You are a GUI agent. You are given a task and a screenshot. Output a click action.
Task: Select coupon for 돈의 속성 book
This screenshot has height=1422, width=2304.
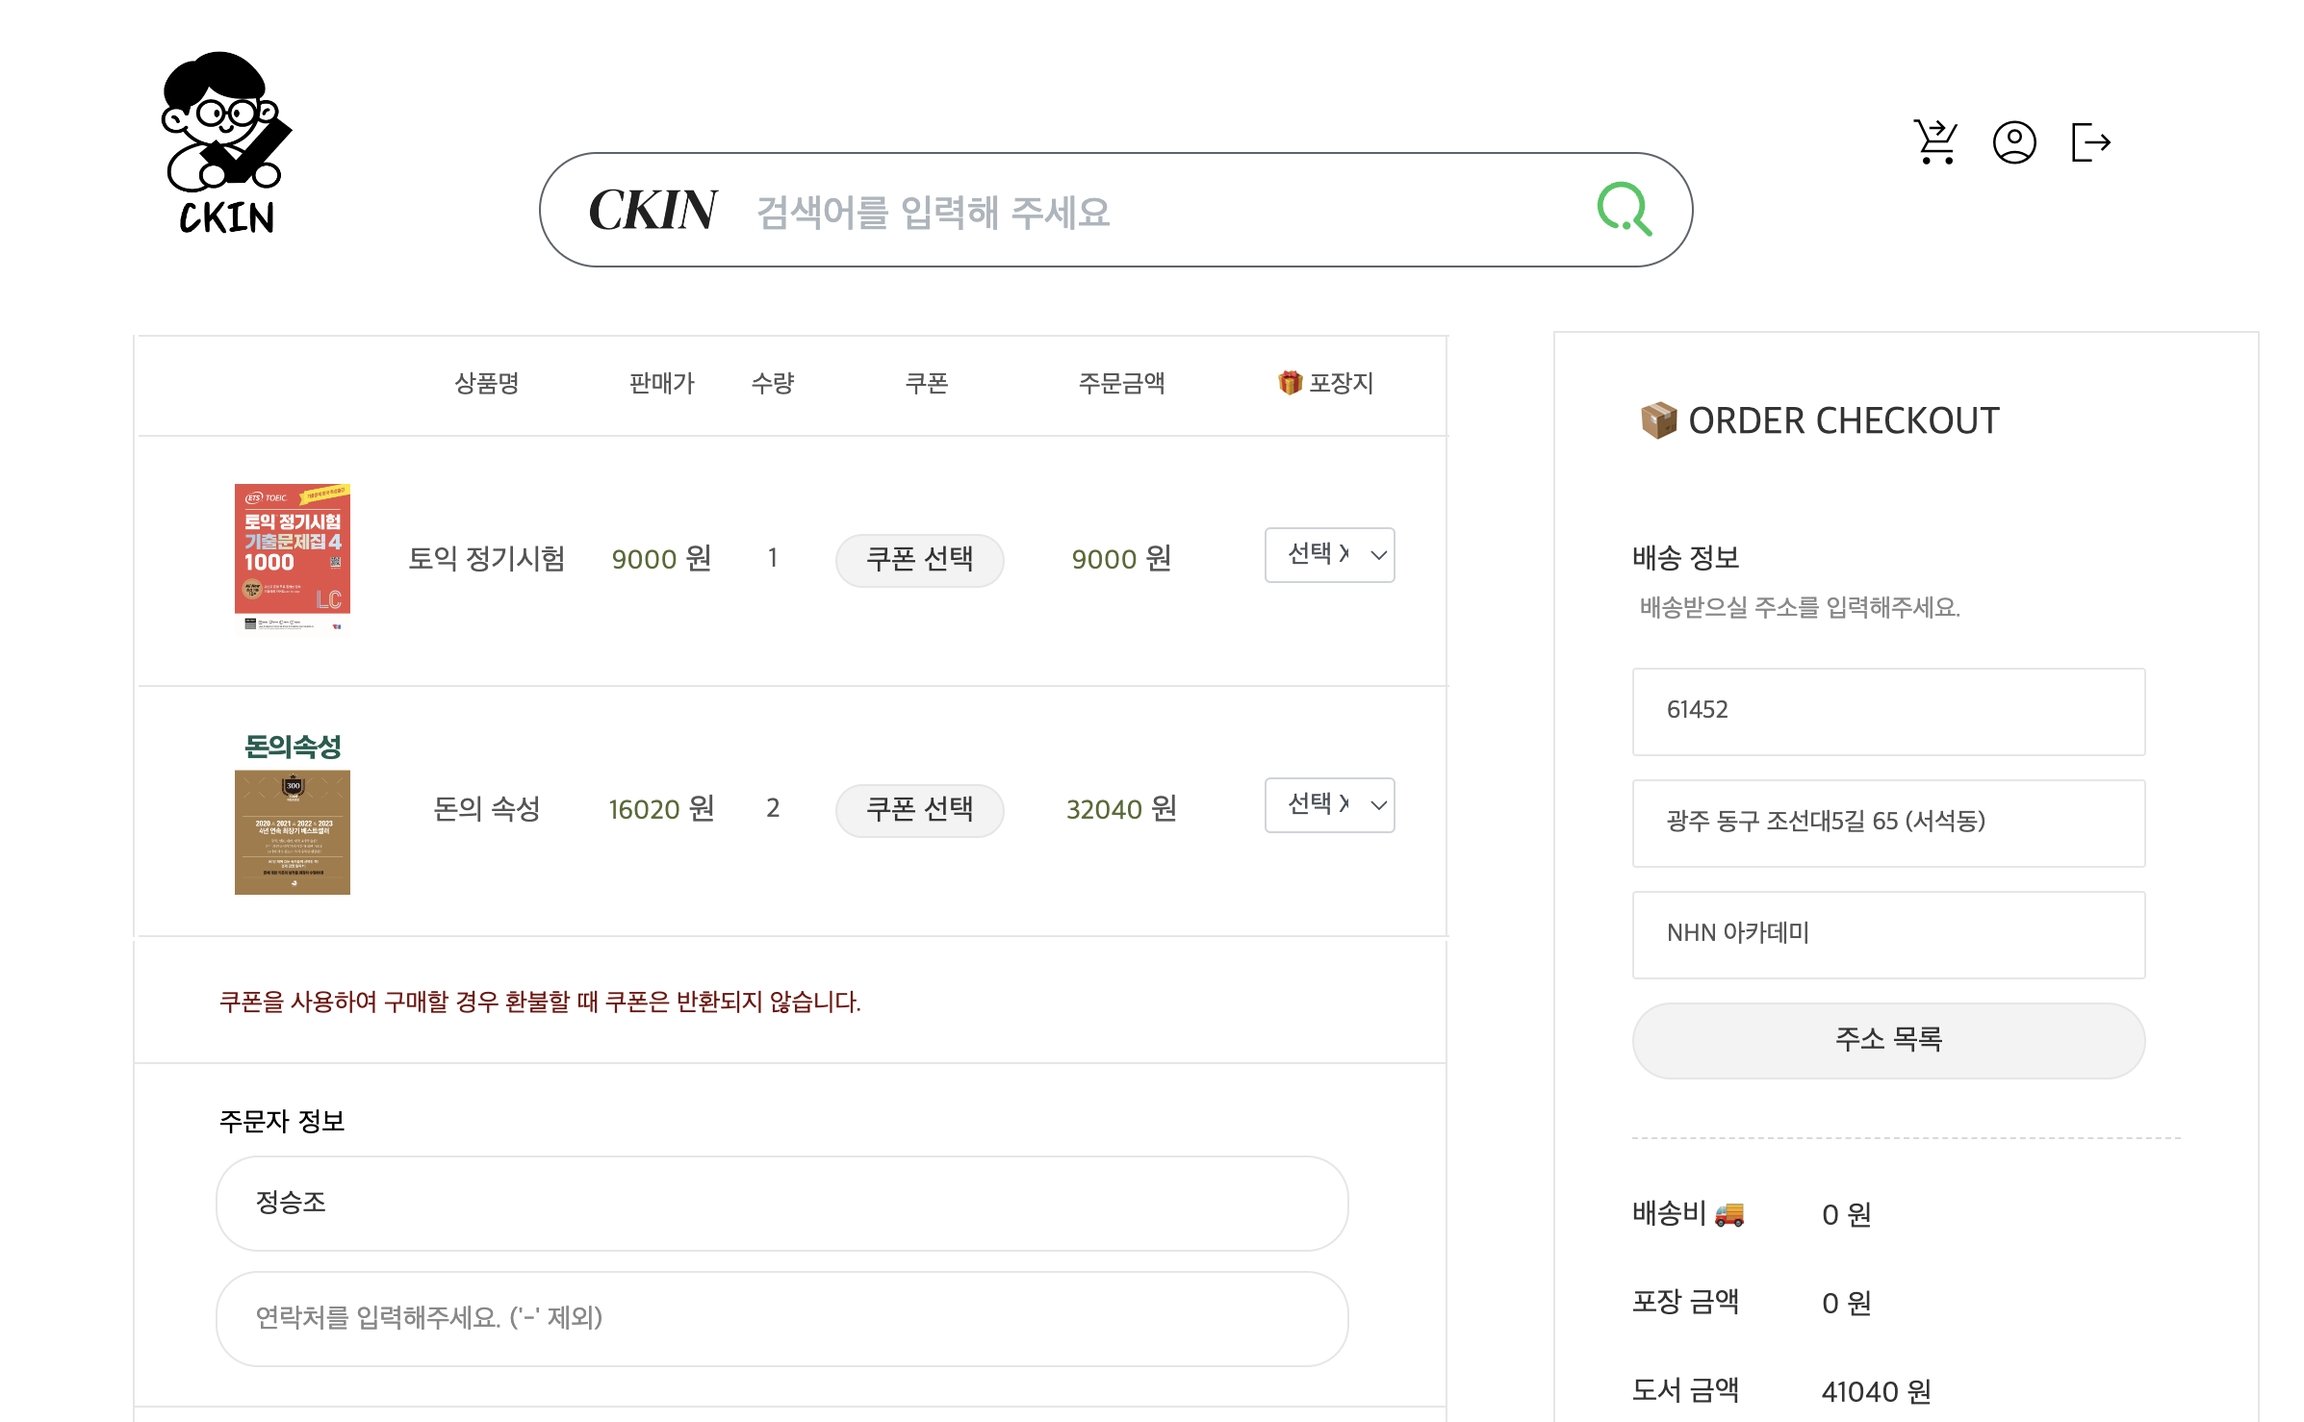(919, 809)
